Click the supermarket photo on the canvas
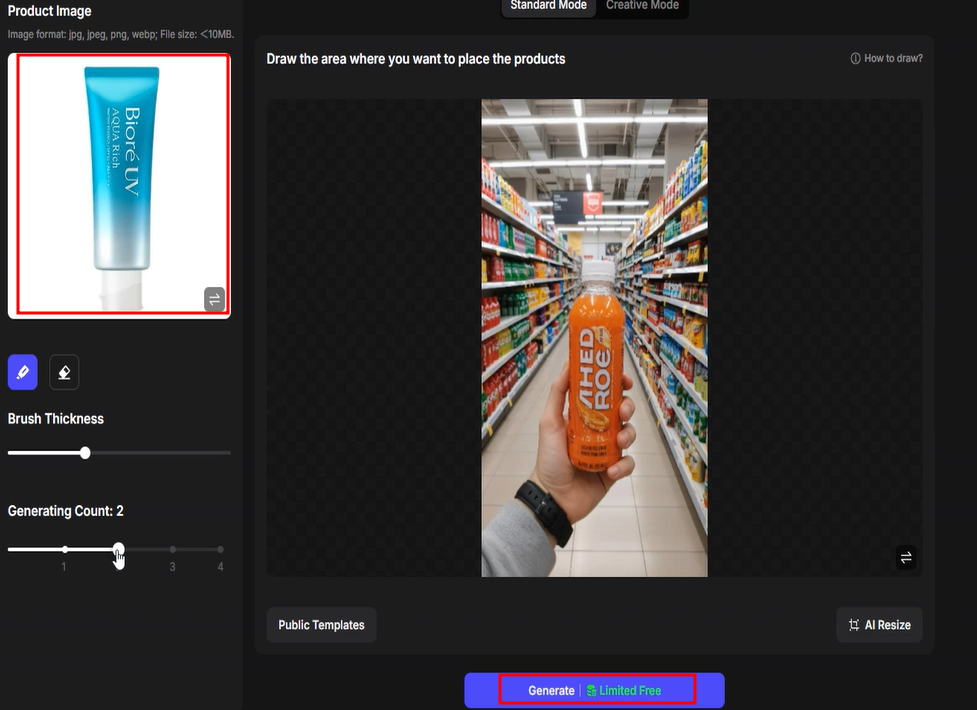Screen dimensions: 977x710 coord(594,338)
